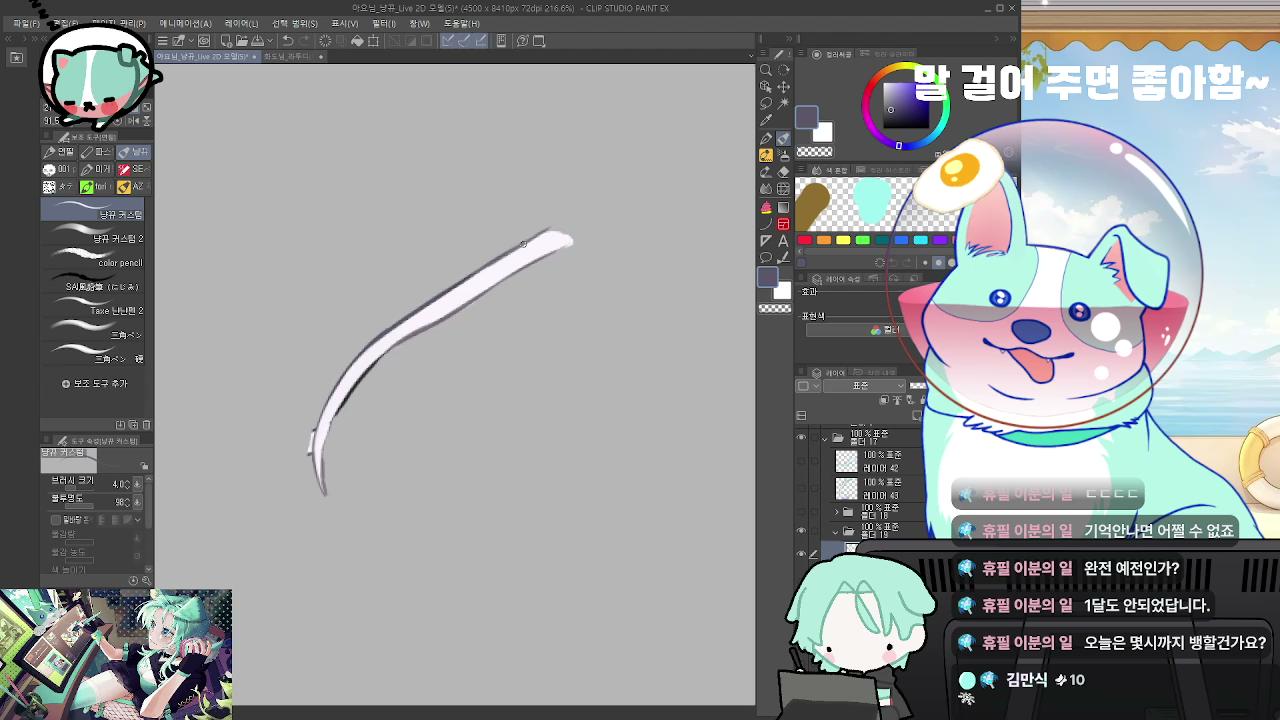This screenshot has height=720, width=1280.
Task: Click the 레이어 43 layer thumbnail
Action: click(847, 489)
